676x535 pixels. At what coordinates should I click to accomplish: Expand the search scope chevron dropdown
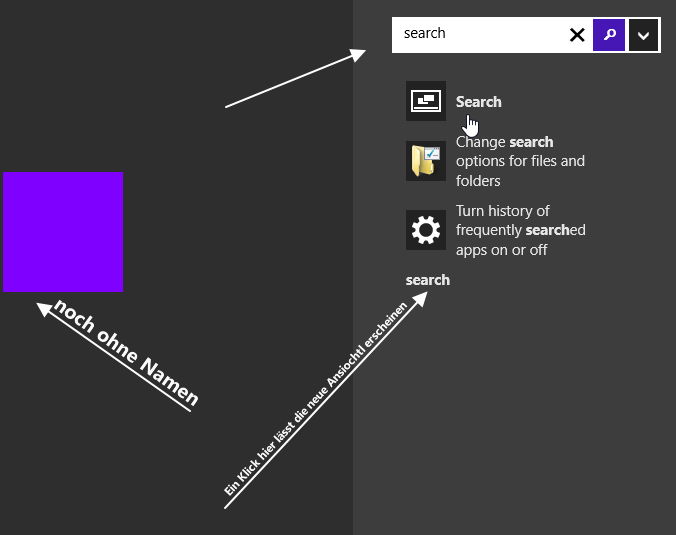(643, 35)
